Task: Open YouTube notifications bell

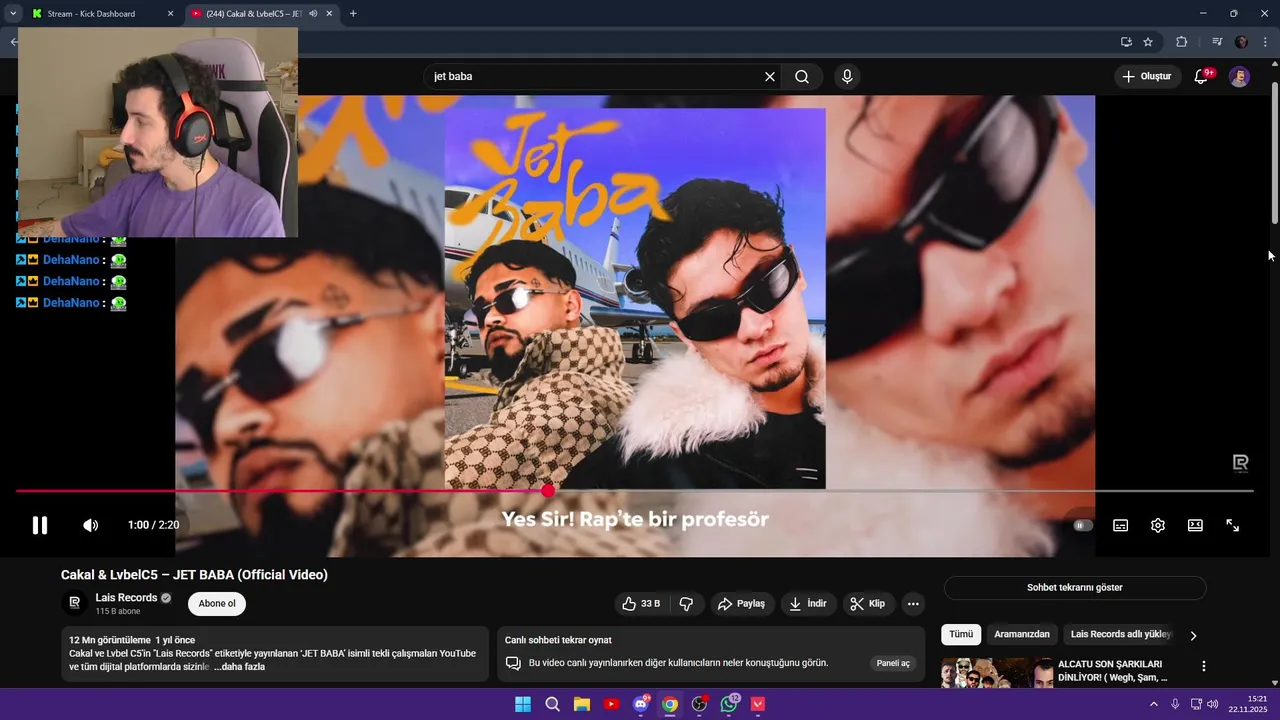Action: 1202,76
